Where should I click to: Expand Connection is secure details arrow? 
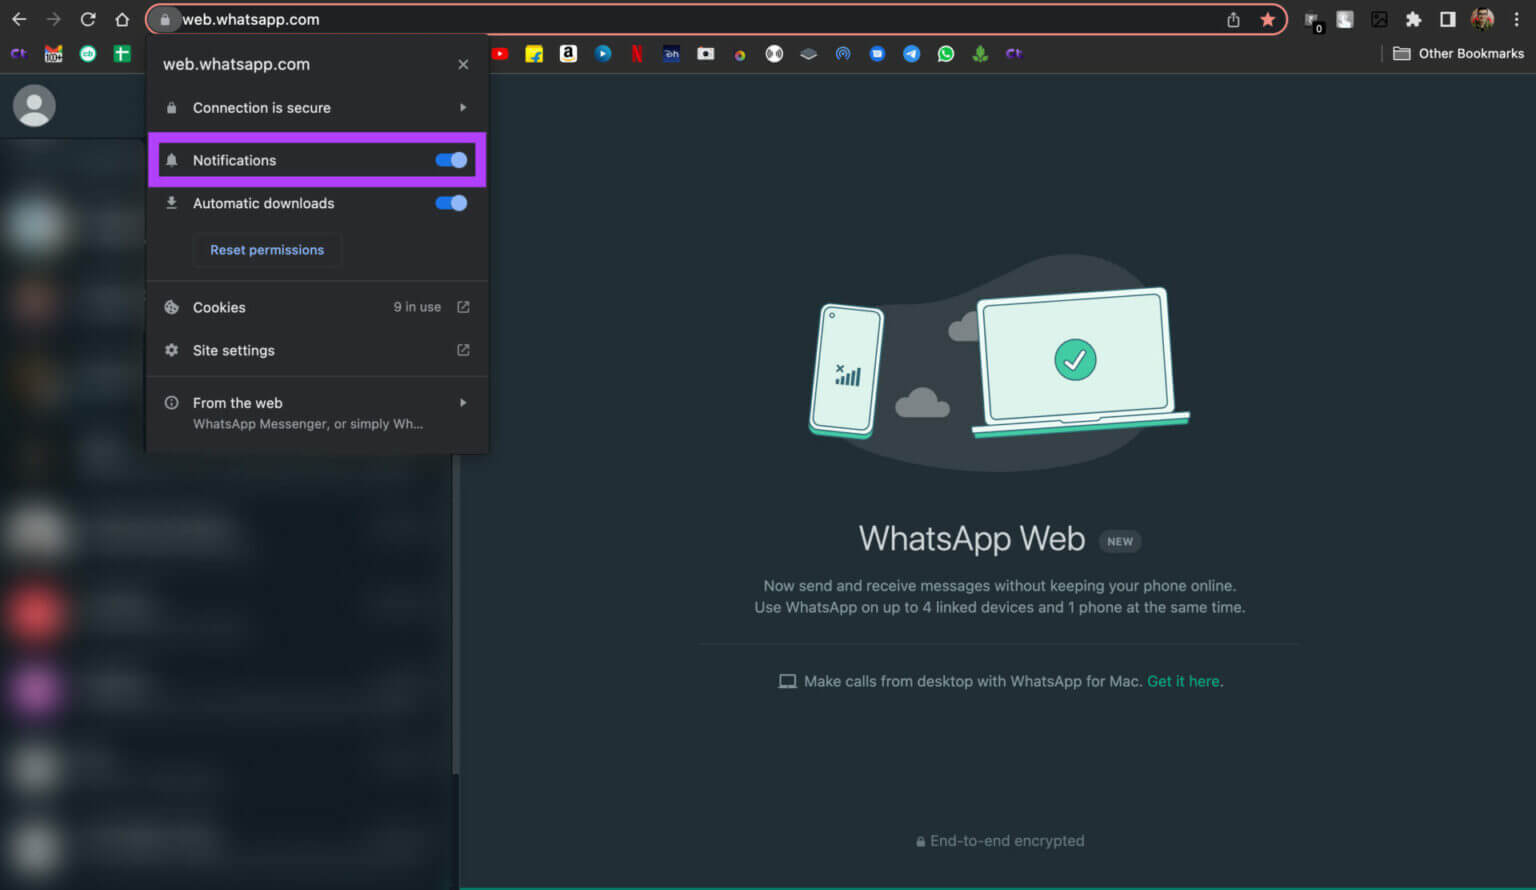click(463, 107)
